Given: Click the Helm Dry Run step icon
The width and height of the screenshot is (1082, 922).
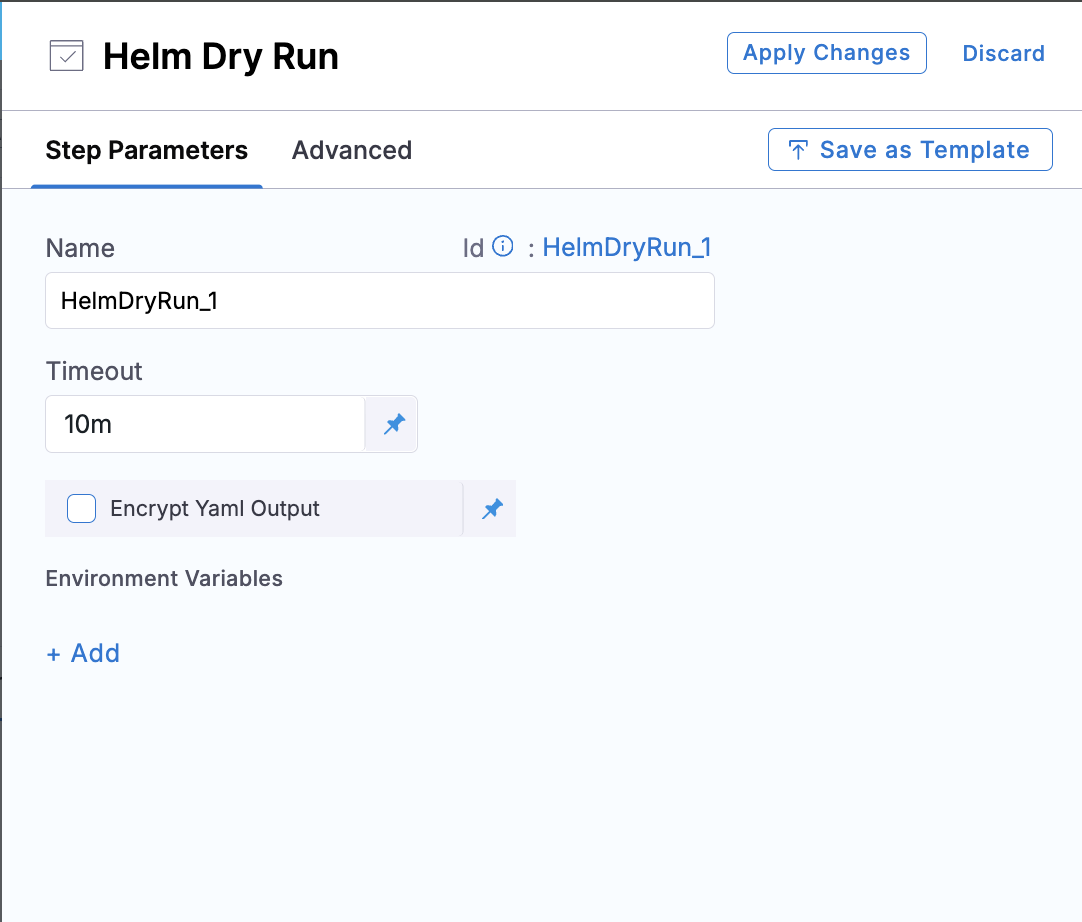Looking at the screenshot, I should coord(66,56).
